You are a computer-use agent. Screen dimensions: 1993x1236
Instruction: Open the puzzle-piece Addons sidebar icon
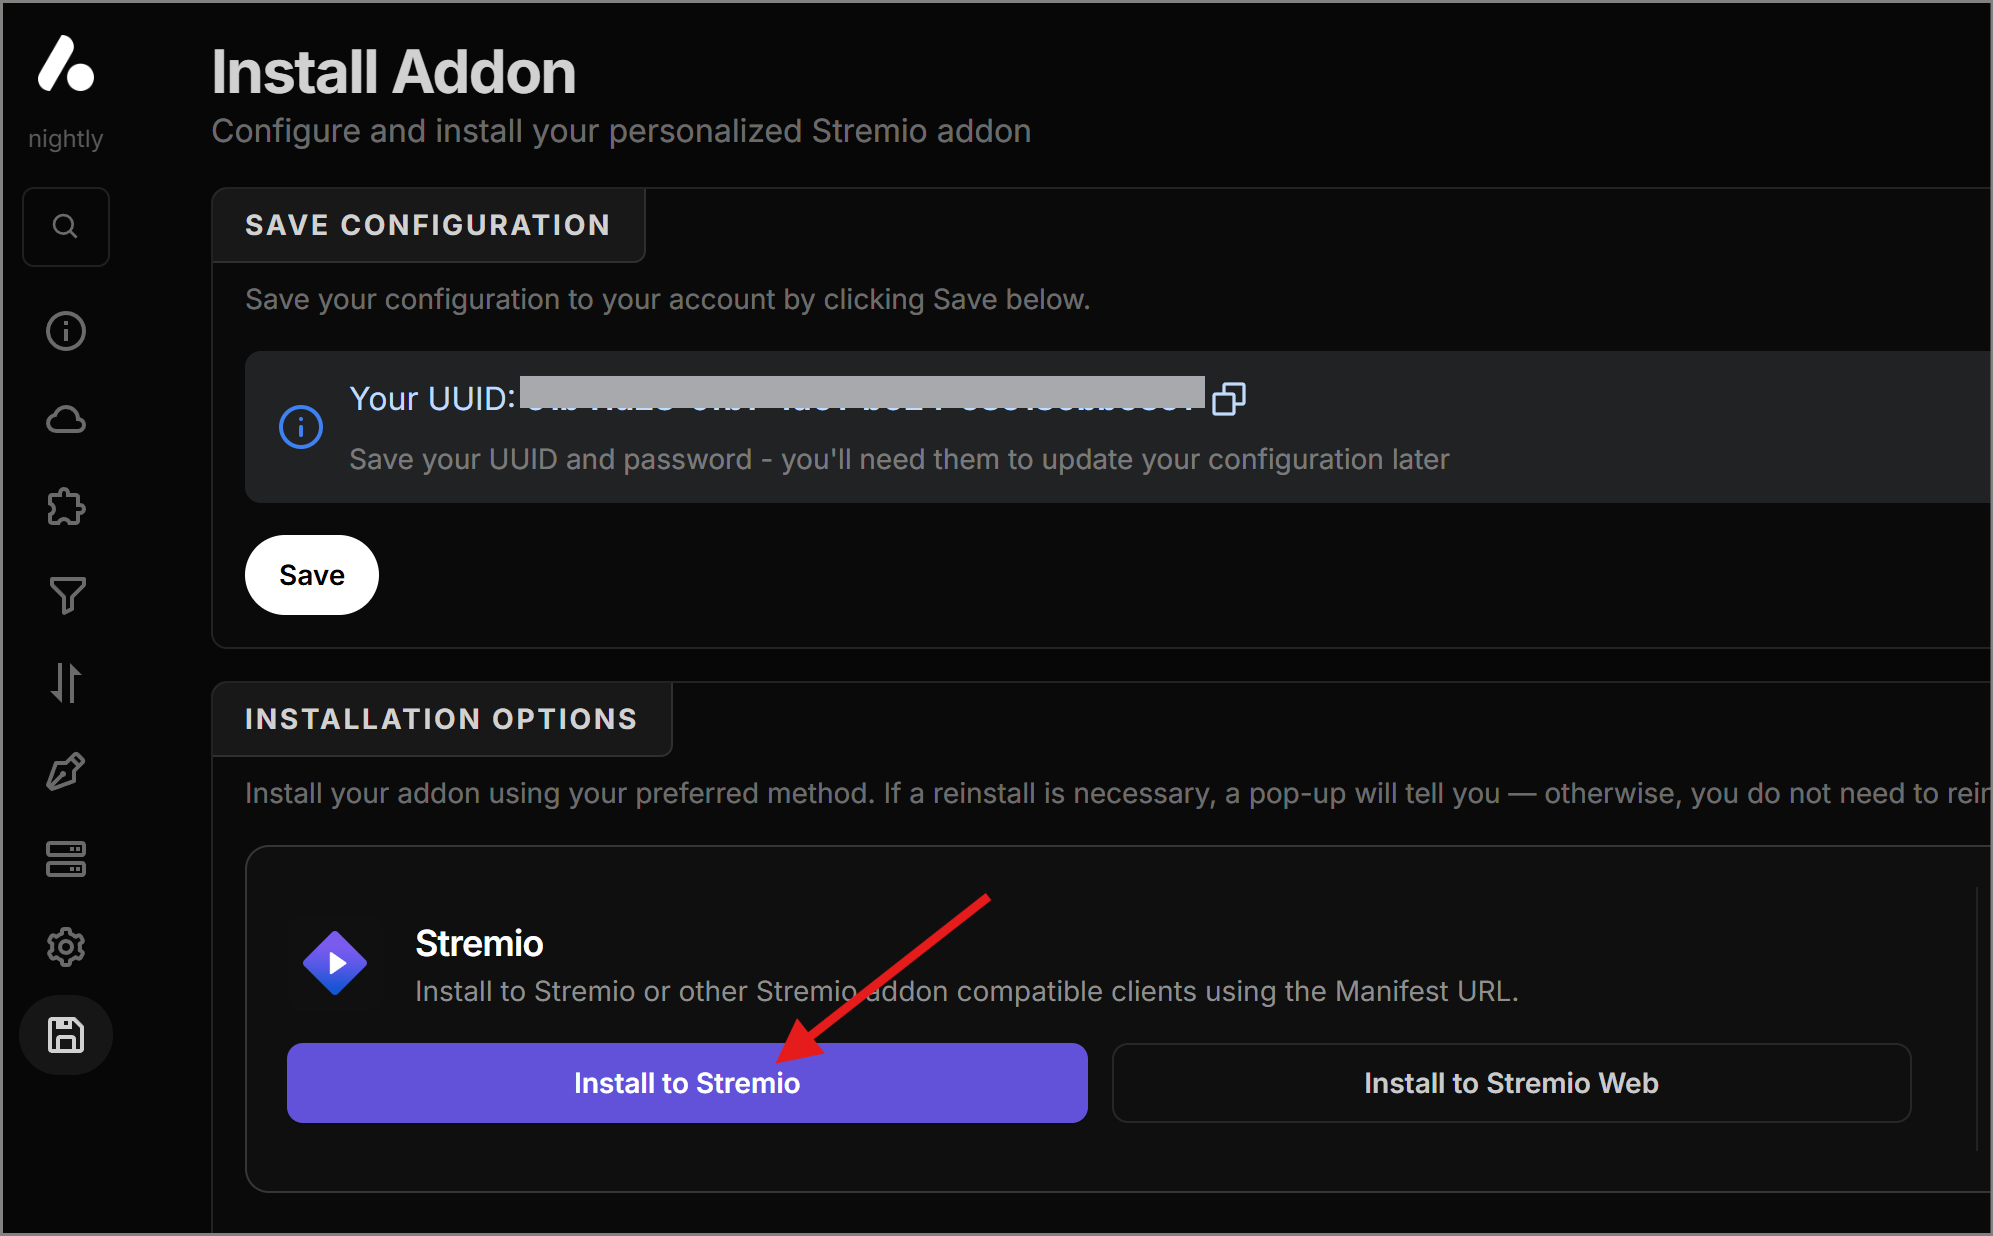coord(66,507)
